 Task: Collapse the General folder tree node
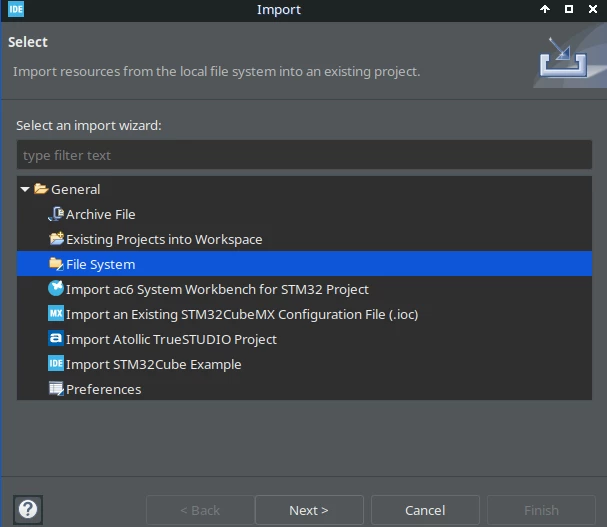pyautogui.click(x=25, y=189)
